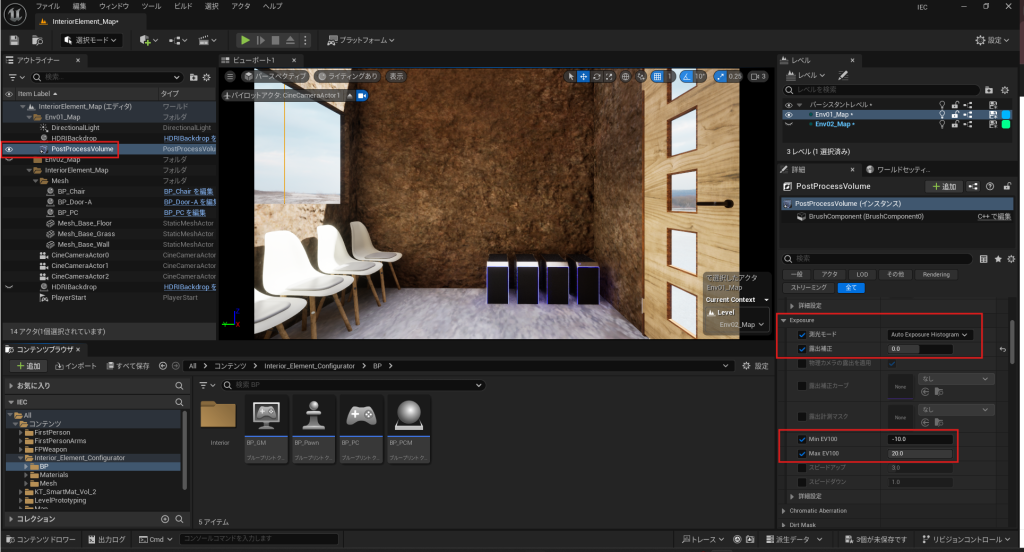The image size is (1024, 552).
Task: Uncheck the Max EV100 checkbox
Action: pyautogui.click(x=802, y=453)
